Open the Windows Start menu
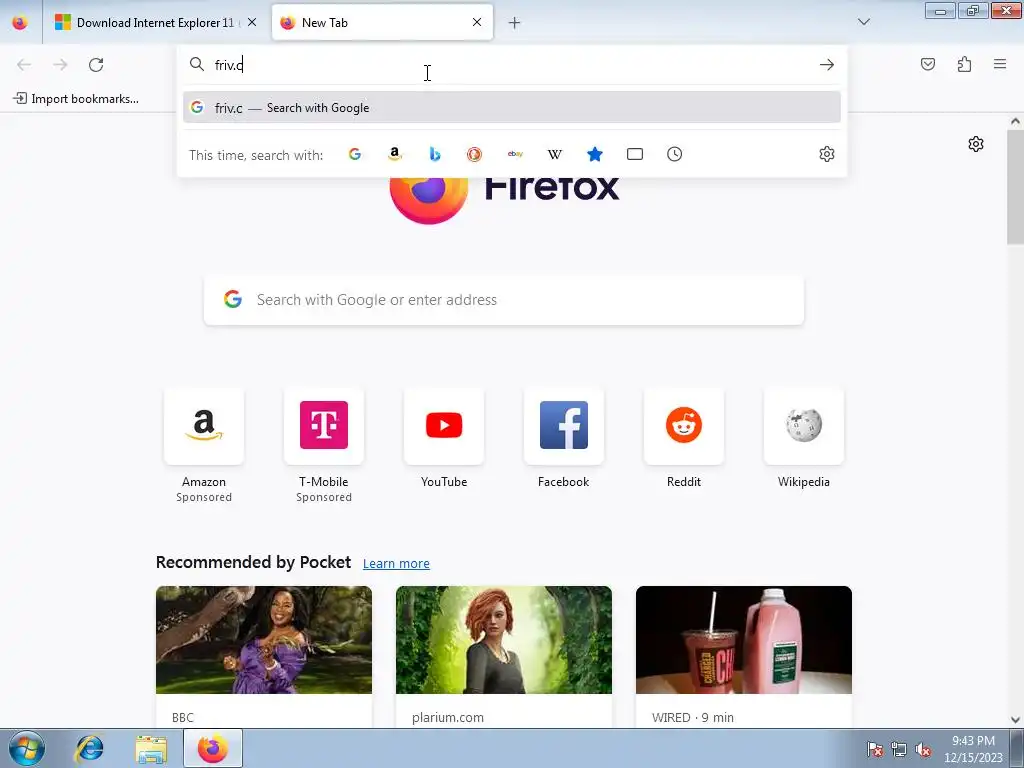 (26, 748)
